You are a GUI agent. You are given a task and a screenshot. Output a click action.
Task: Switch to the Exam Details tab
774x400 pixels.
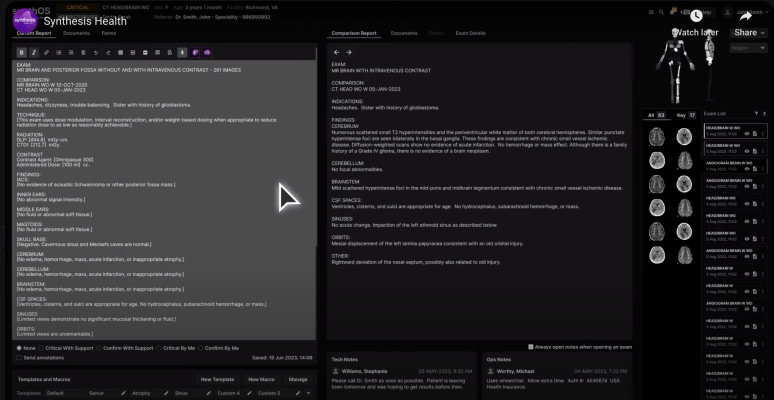(470, 33)
